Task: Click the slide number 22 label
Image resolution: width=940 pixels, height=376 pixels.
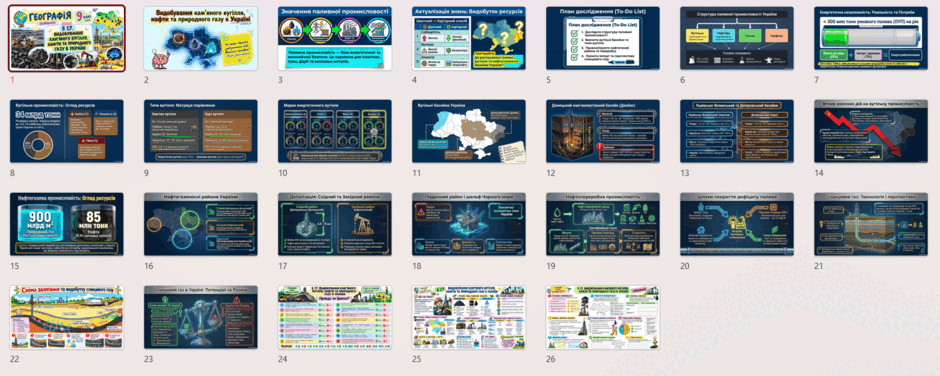Action: pyautogui.click(x=15, y=359)
